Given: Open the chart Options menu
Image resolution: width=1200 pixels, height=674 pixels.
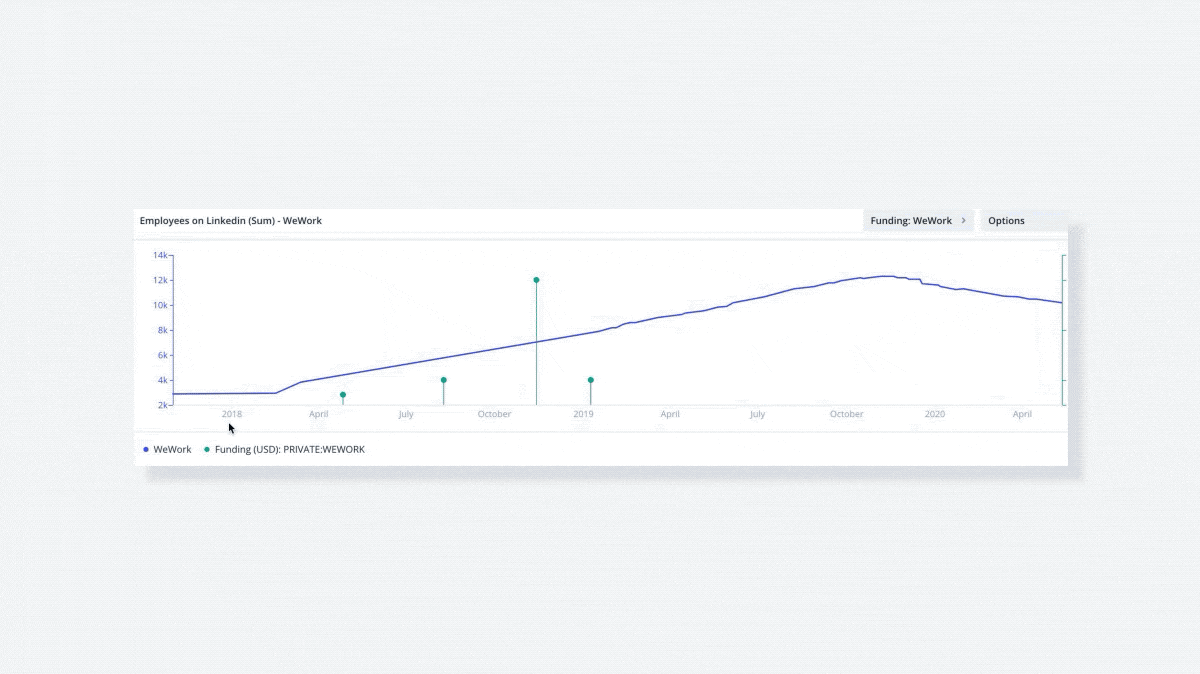Looking at the screenshot, I should 1024,221.
